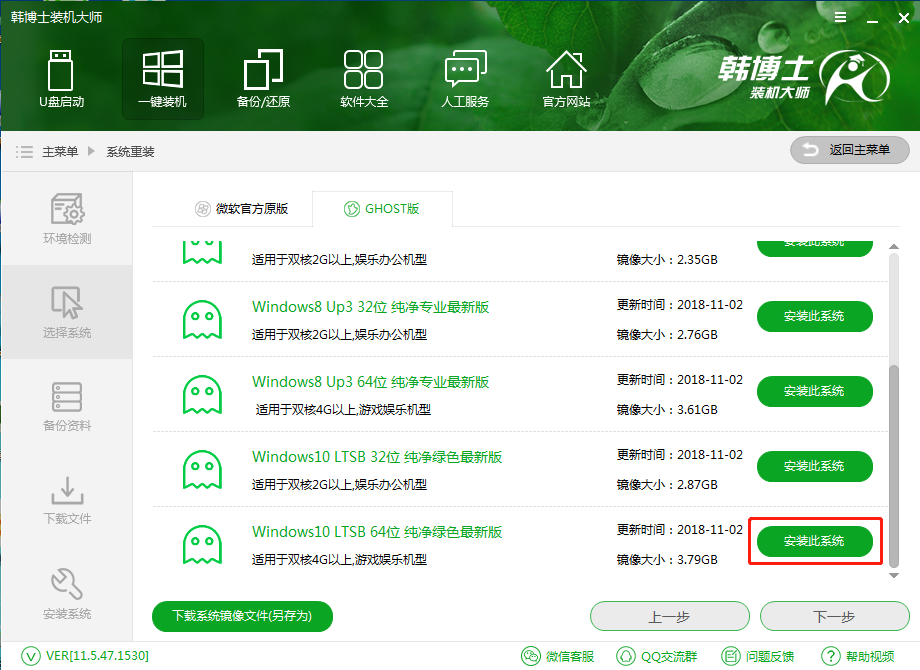Click 下载系统镜像文件(另存为) to save image
The image size is (920, 670).
242,616
